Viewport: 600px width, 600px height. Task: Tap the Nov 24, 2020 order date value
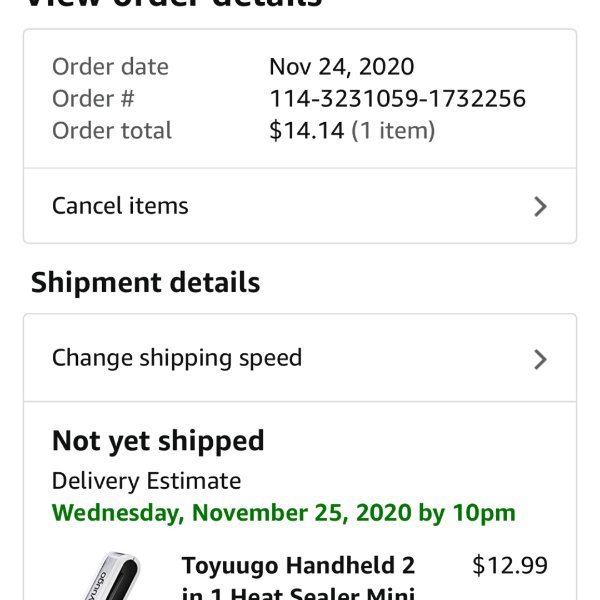[342, 67]
